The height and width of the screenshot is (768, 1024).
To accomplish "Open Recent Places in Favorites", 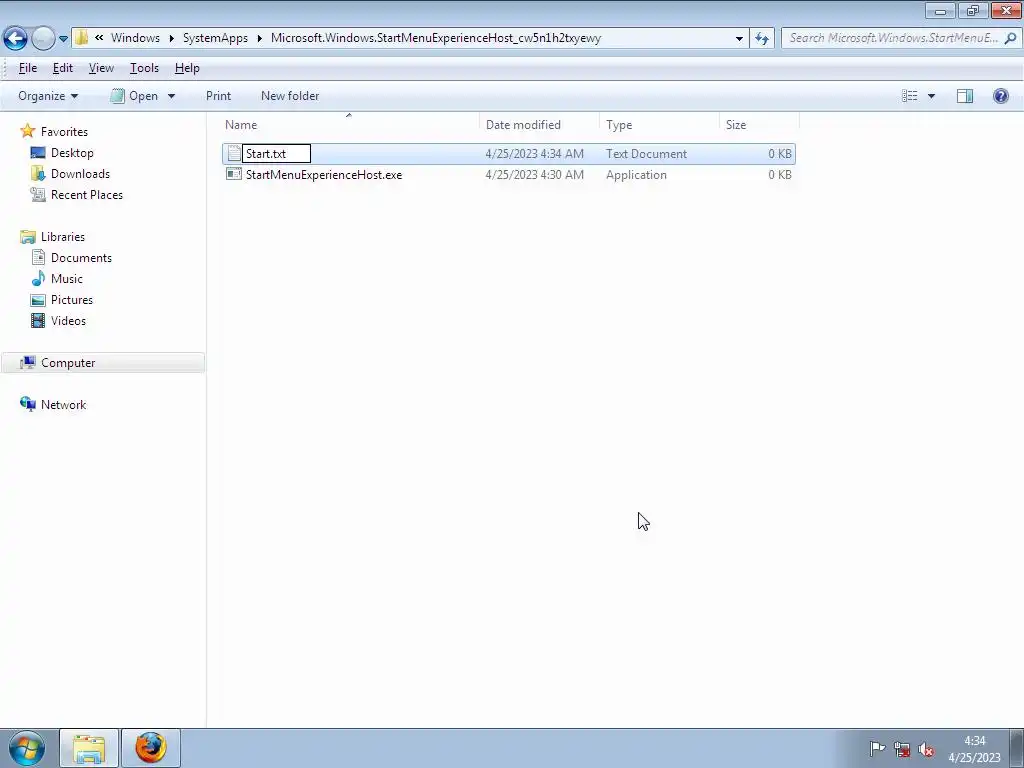I will 87,195.
